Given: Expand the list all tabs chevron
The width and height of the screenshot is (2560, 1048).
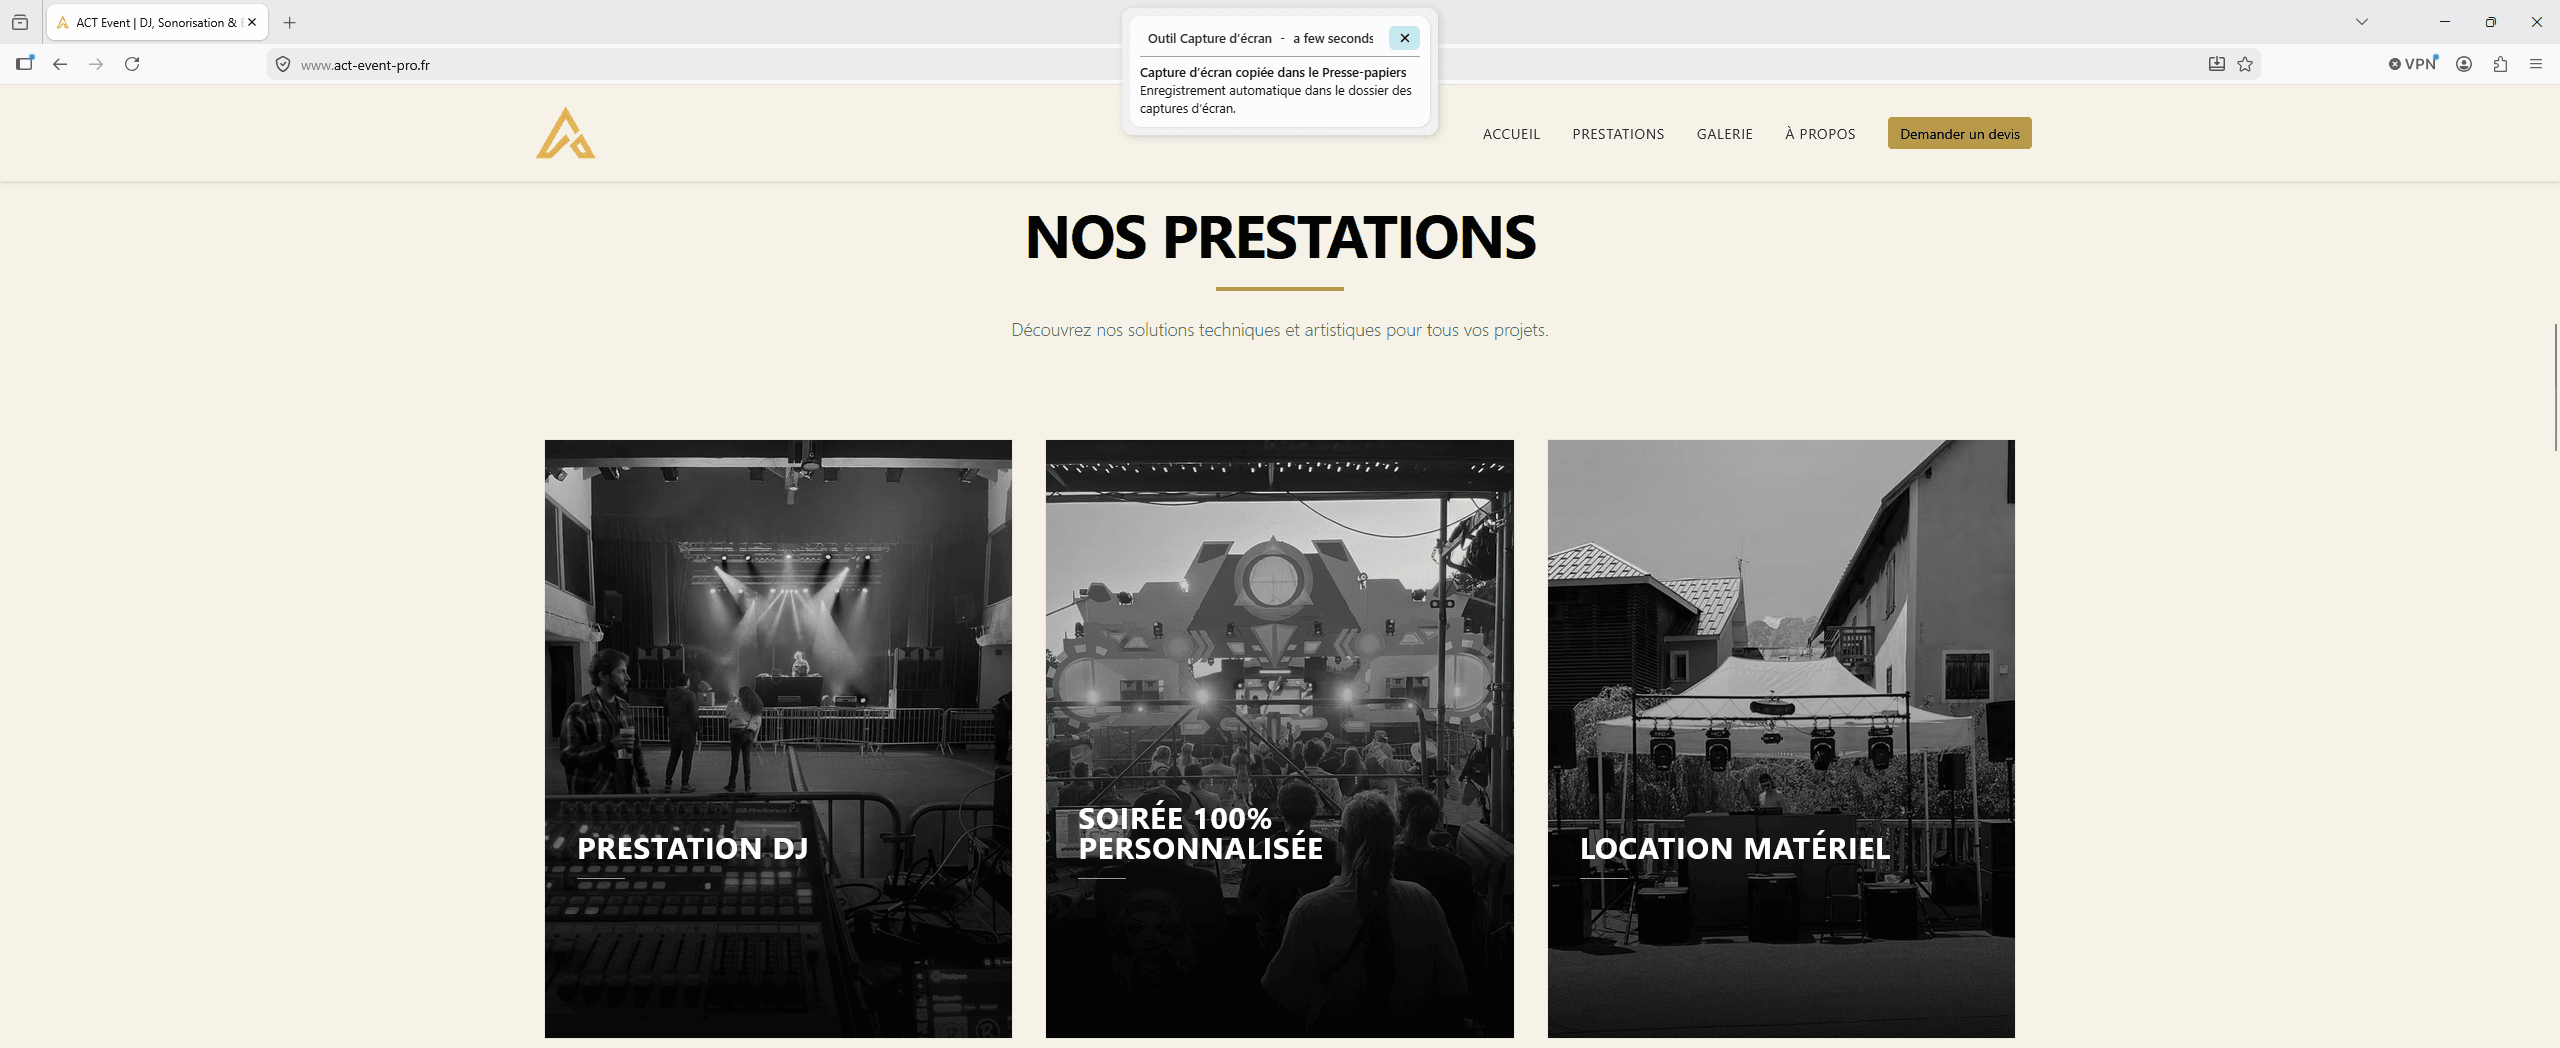Looking at the screenshot, I should (x=2362, y=22).
